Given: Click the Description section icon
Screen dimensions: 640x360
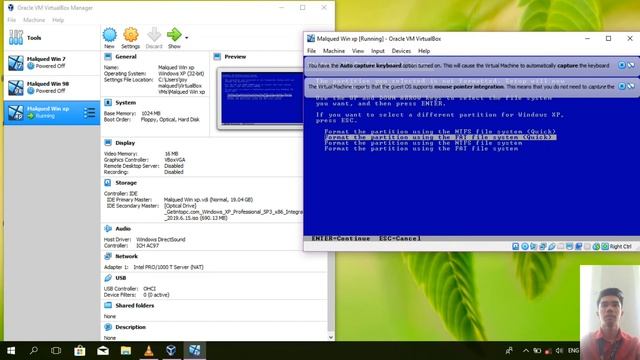Looking at the screenshot, I should coord(108,327).
